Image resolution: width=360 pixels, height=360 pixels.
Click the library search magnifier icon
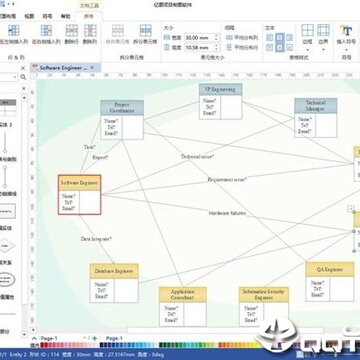[23, 77]
